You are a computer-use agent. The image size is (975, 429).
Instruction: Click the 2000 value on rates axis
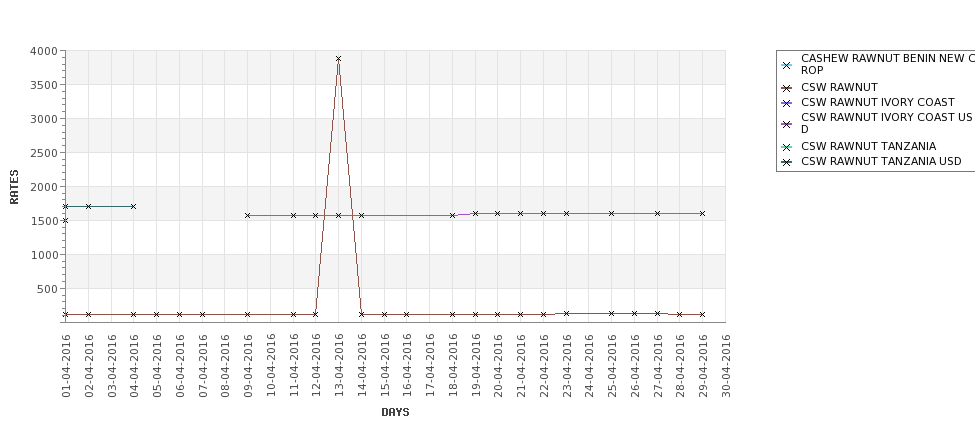tap(44, 187)
